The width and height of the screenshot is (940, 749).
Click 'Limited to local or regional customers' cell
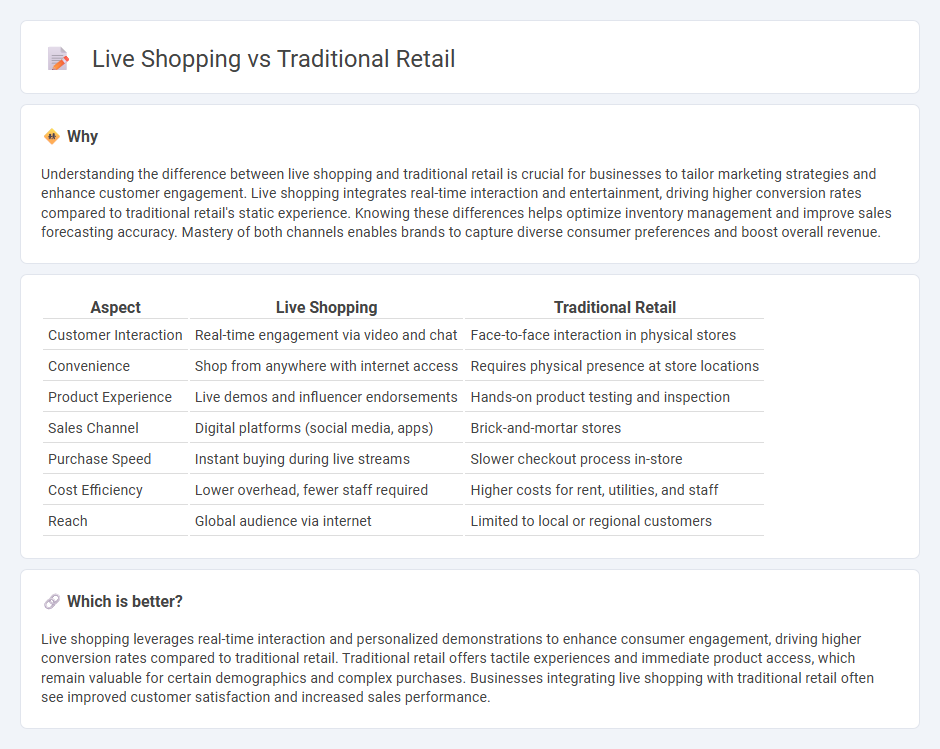tap(614, 521)
